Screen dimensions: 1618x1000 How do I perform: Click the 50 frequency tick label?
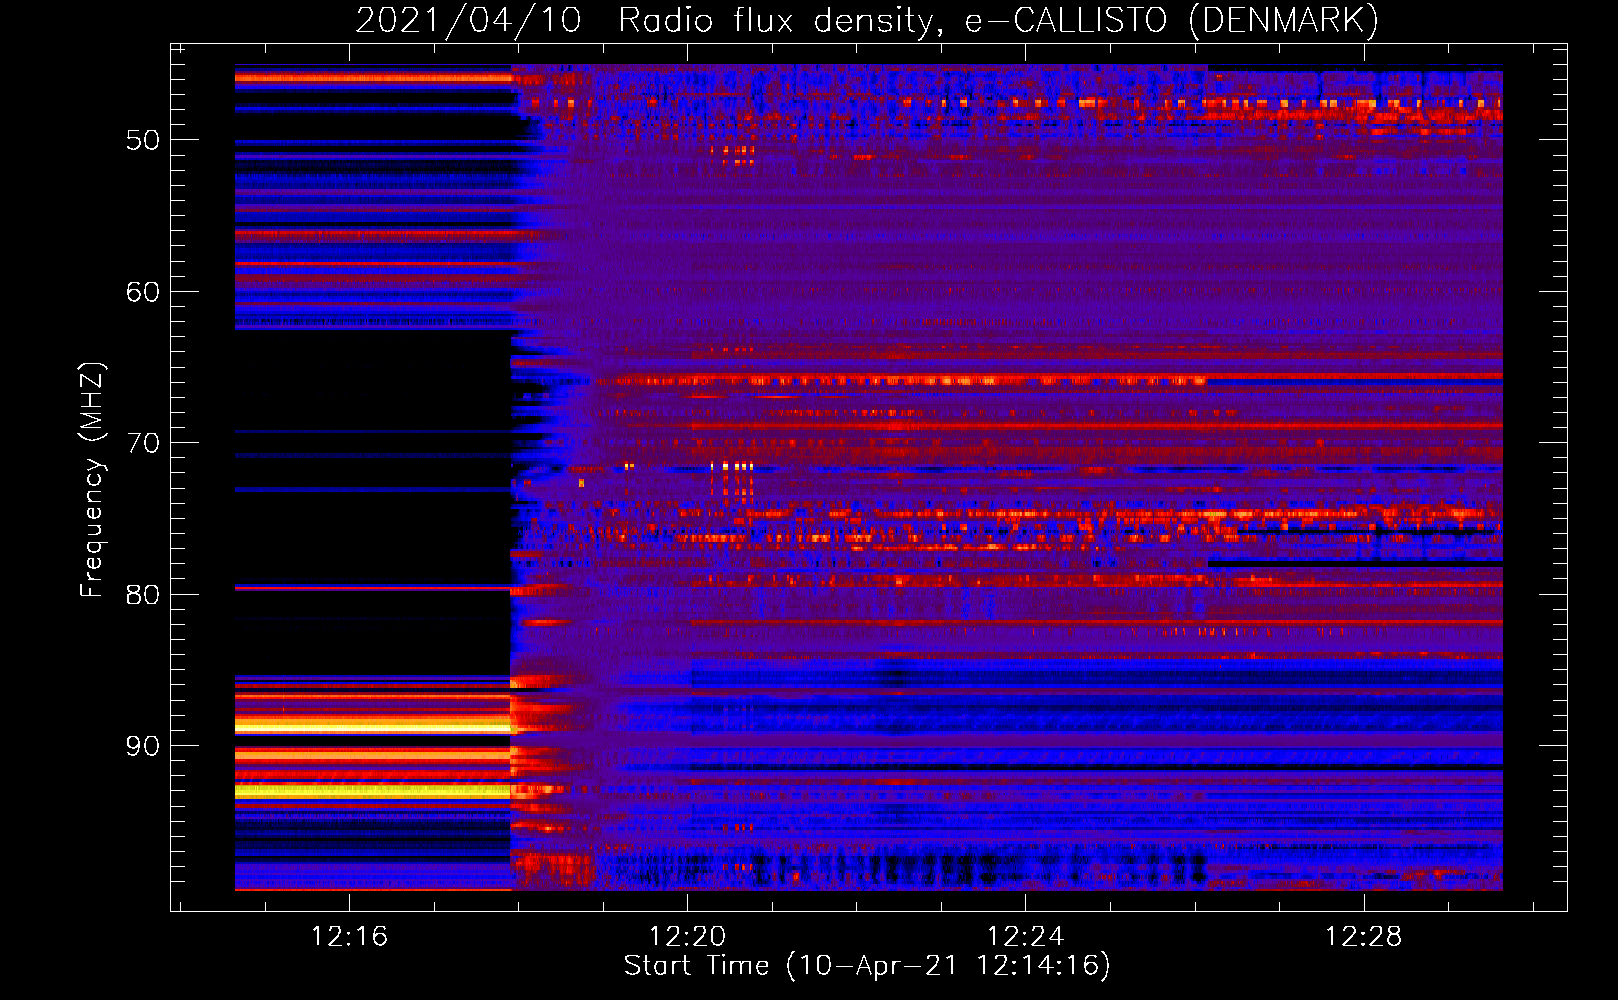click(x=142, y=140)
